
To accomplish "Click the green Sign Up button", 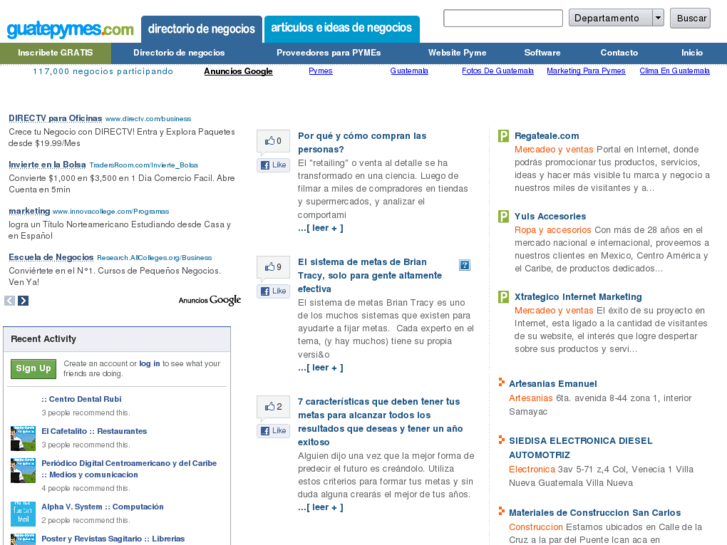I will 33,369.
